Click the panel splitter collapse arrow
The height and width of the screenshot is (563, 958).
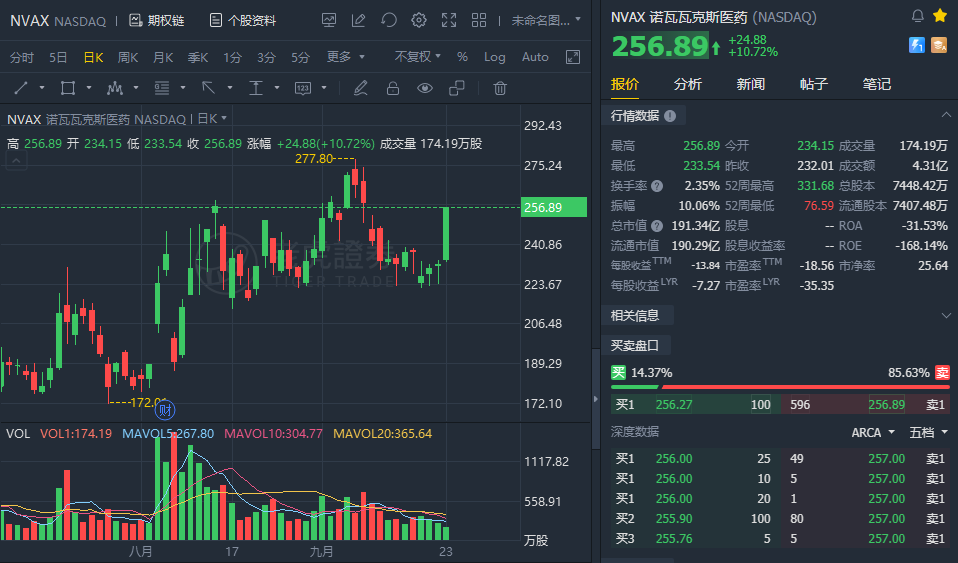coord(596,399)
